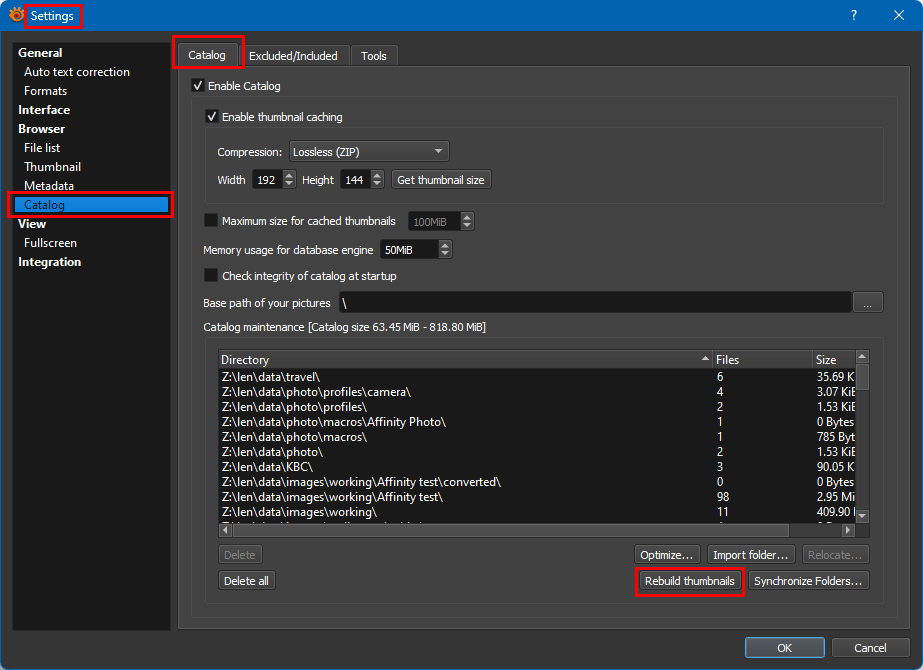Open the Compression dropdown
923x670 pixels.
point(368,152)
